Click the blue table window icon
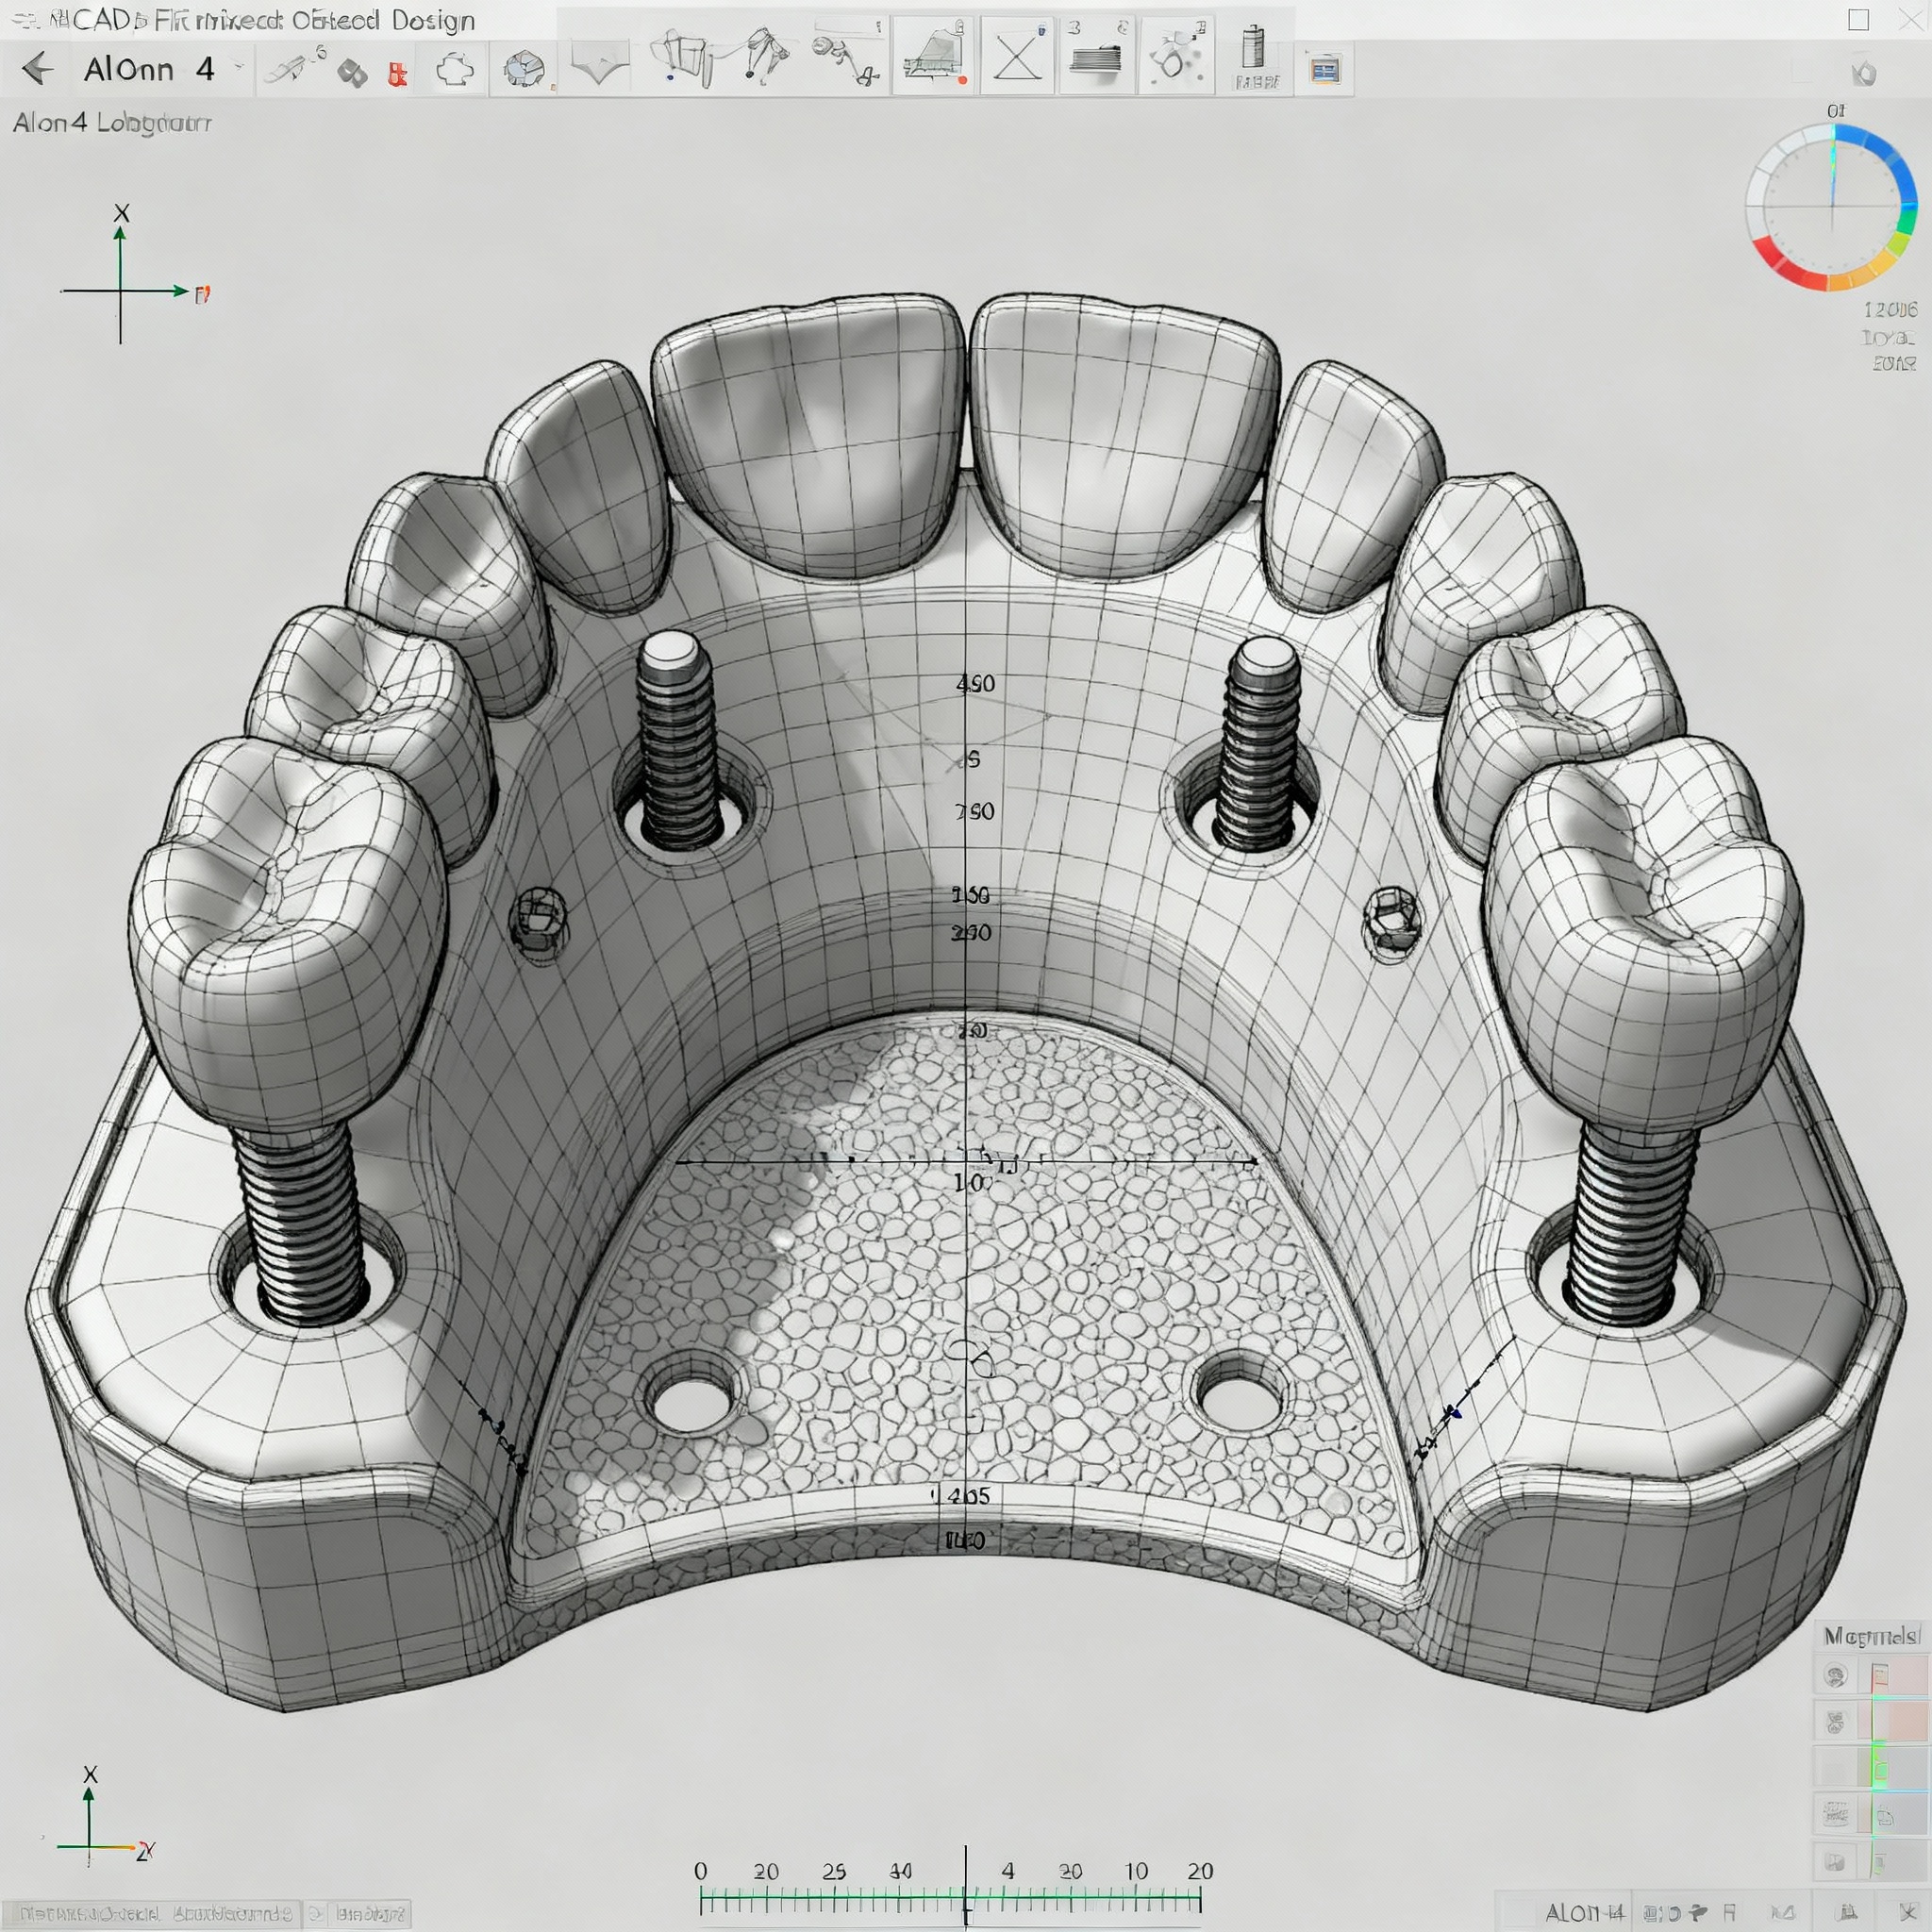 pos(1325,70)
